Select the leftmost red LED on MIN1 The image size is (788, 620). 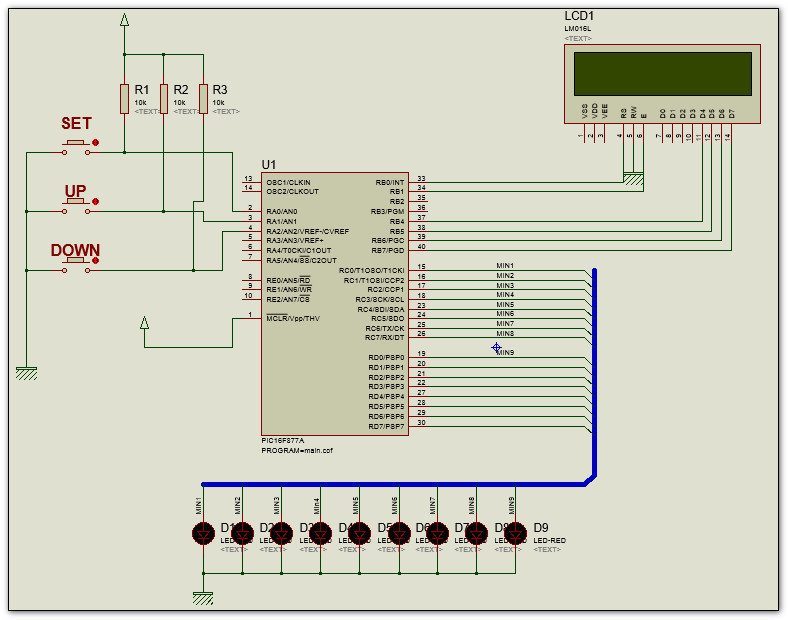204,534
